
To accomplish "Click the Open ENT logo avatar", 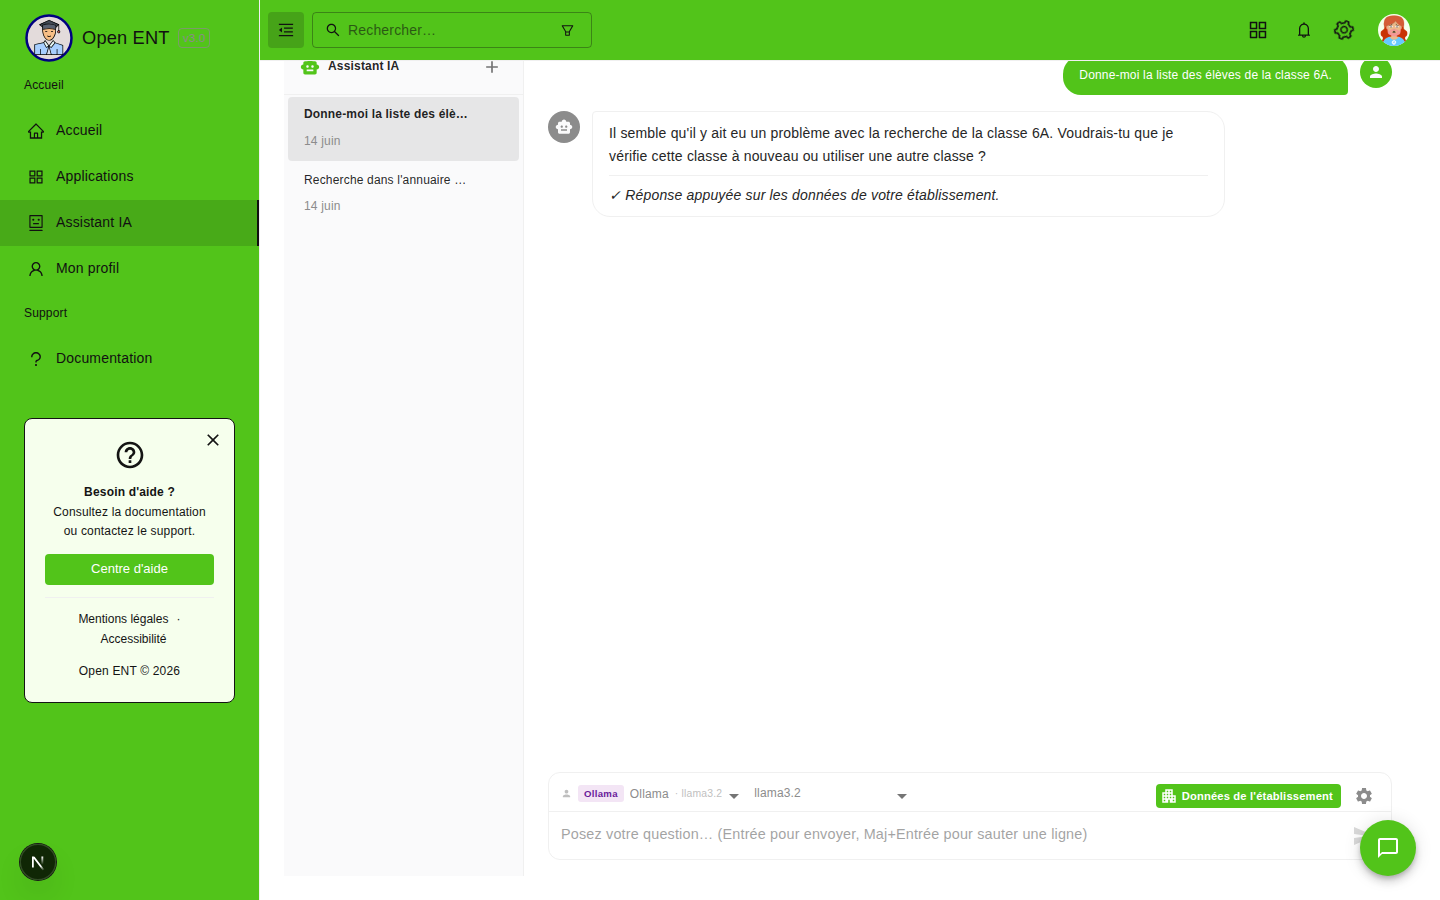I will [x=49, y=38].
